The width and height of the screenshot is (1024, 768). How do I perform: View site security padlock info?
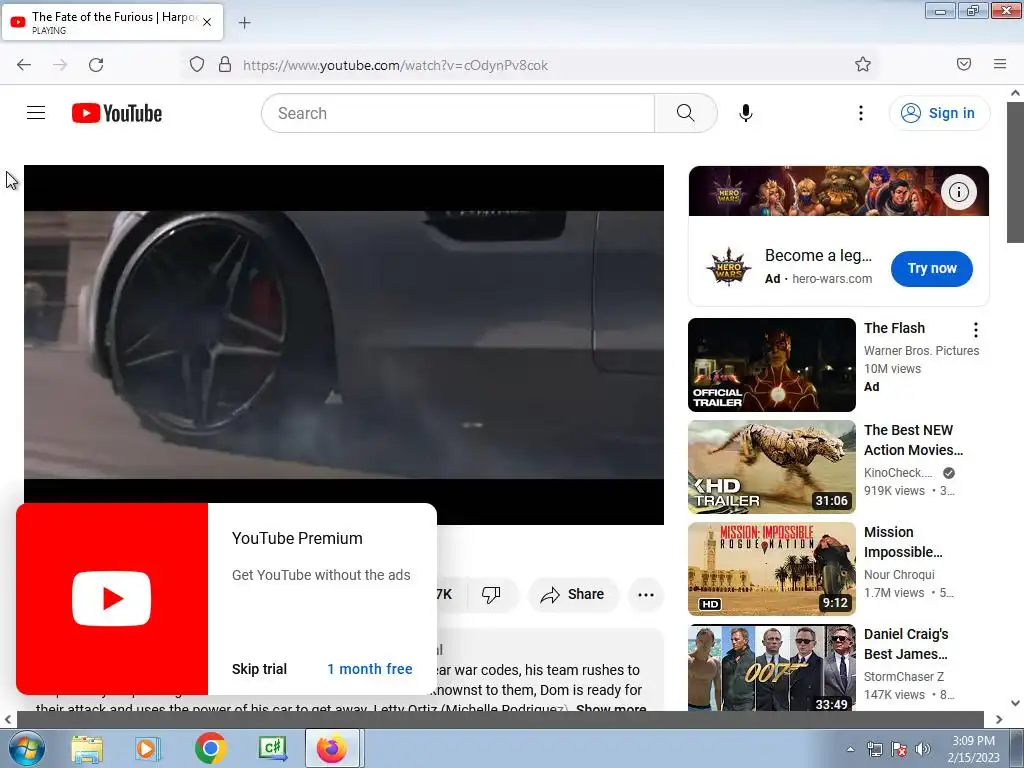pos(225,65)
